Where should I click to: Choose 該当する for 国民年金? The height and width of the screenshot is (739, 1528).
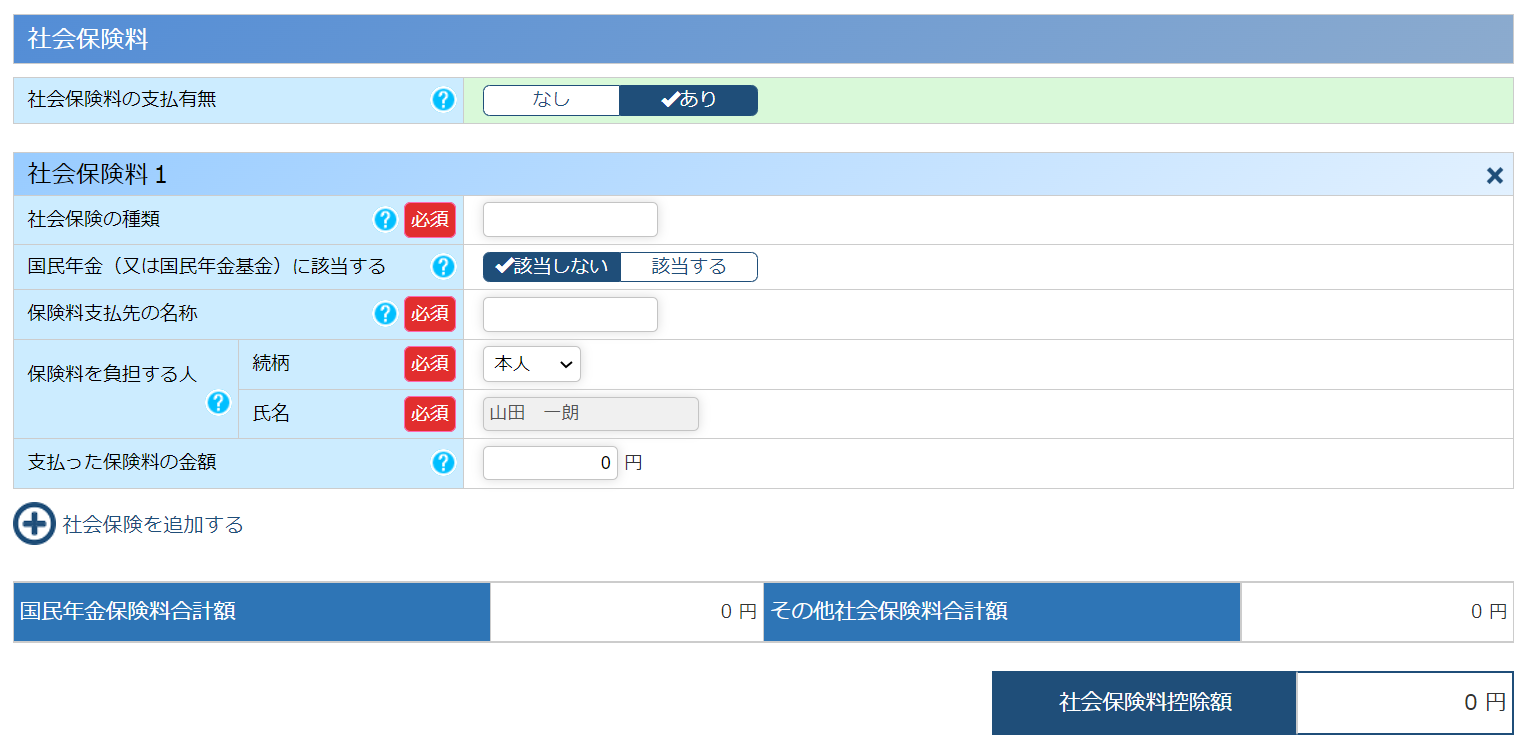(x=689, y=267)
